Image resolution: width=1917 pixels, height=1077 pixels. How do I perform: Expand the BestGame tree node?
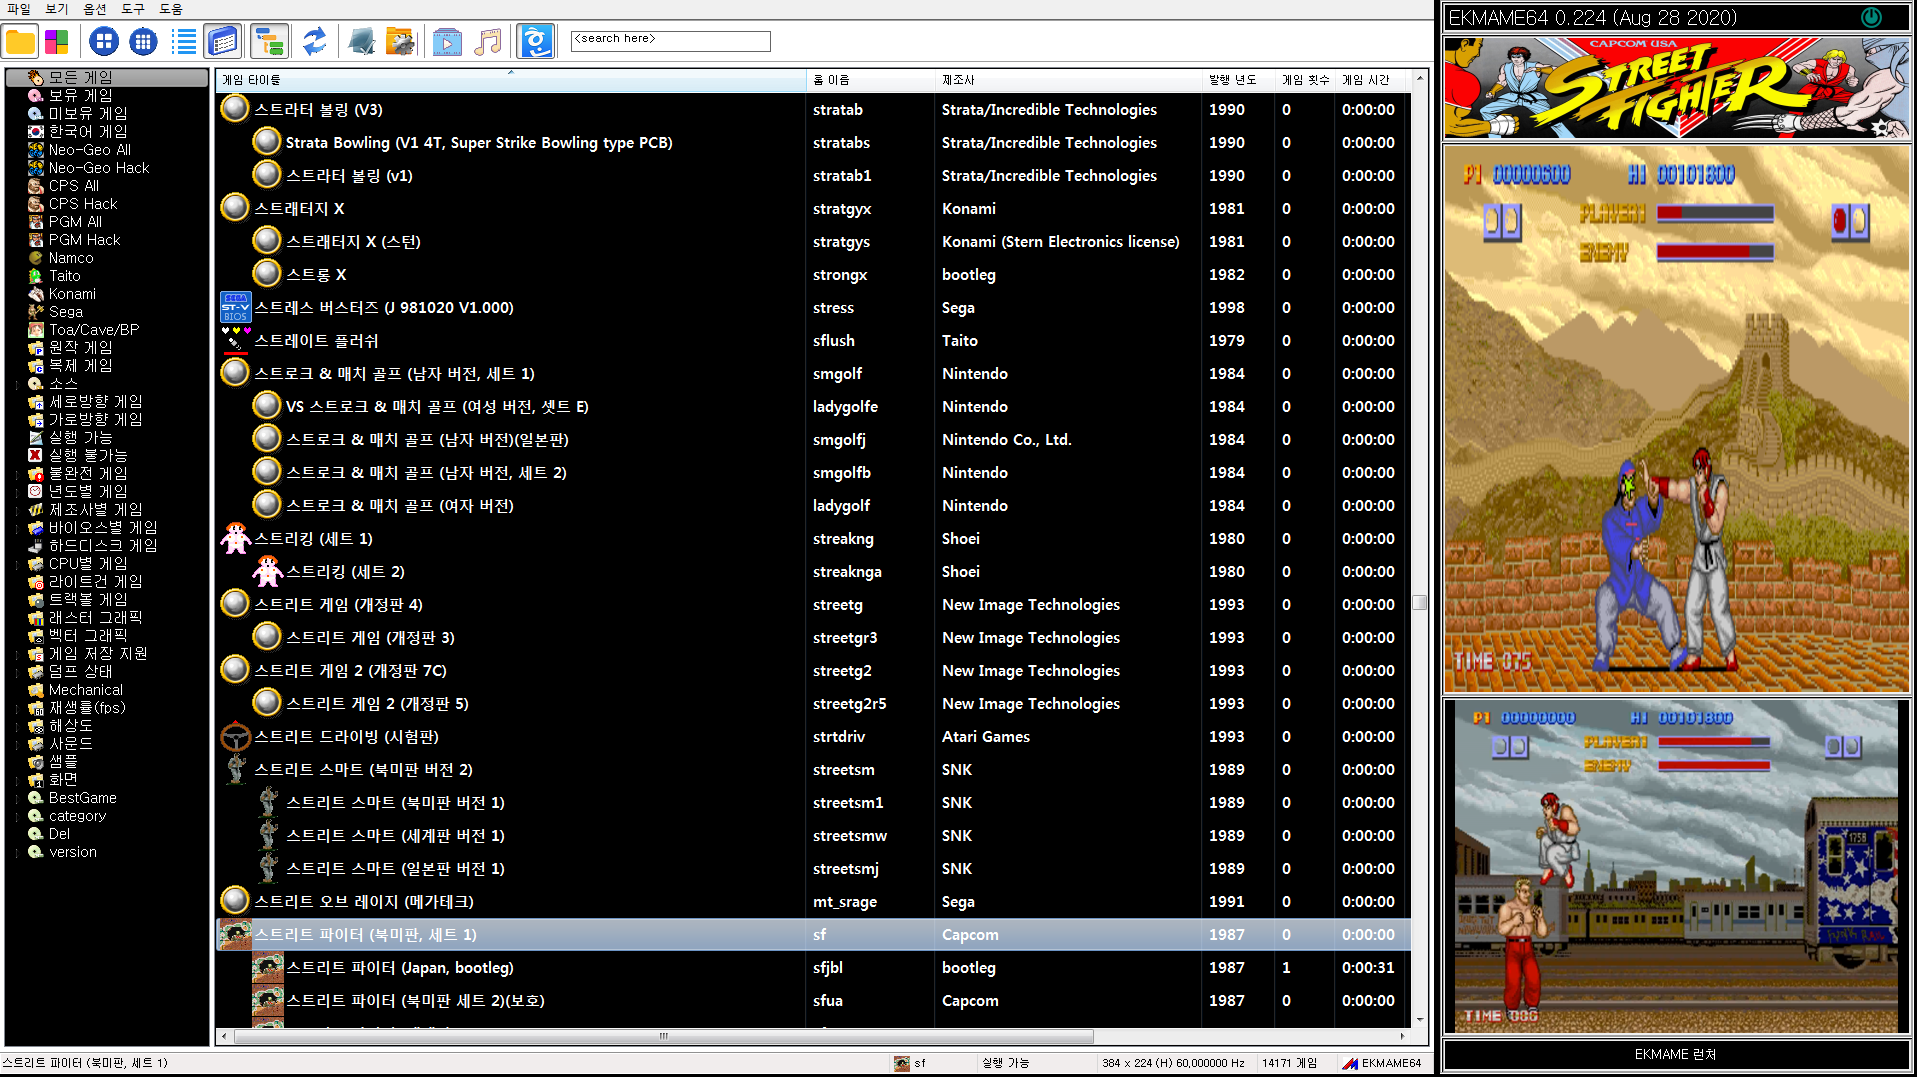click(17, 797)
